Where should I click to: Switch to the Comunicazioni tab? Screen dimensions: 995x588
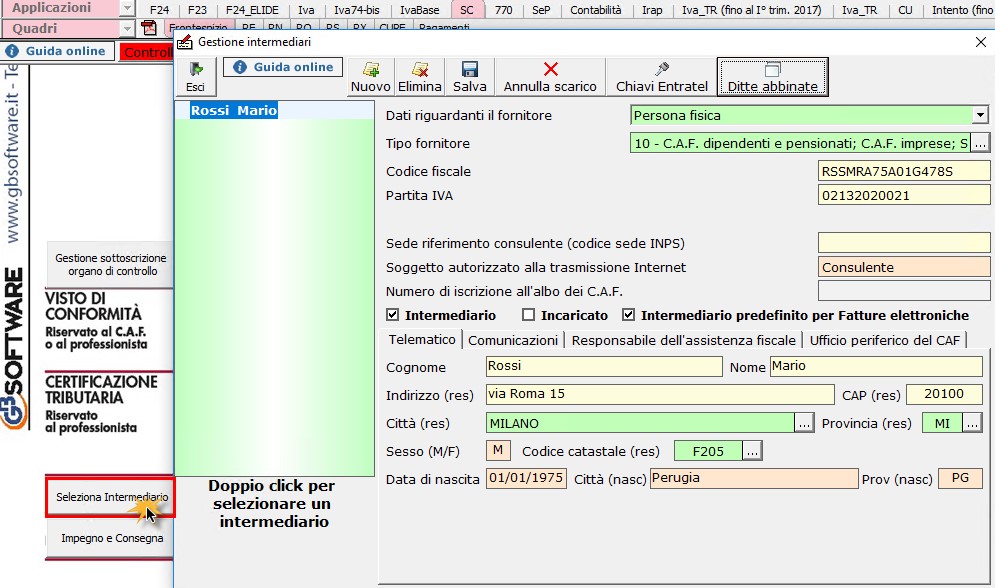[514, 340]
